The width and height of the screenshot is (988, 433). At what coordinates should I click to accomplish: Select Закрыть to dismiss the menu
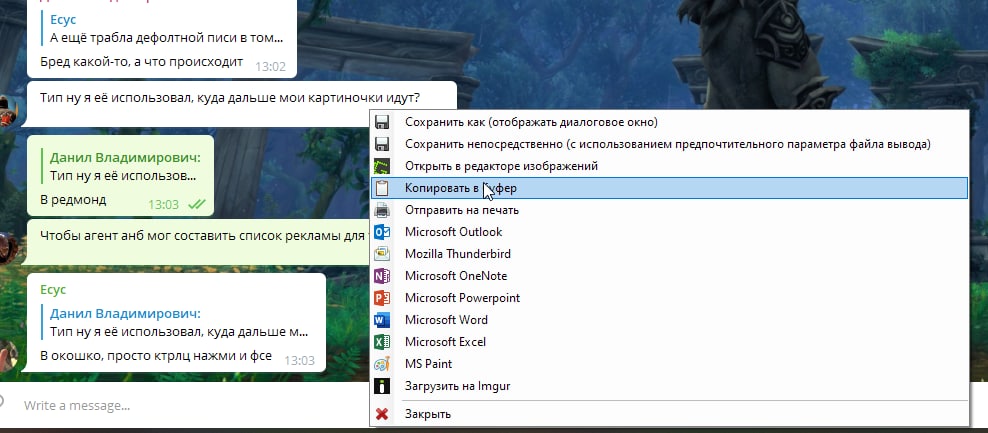(x=669, y=415)
